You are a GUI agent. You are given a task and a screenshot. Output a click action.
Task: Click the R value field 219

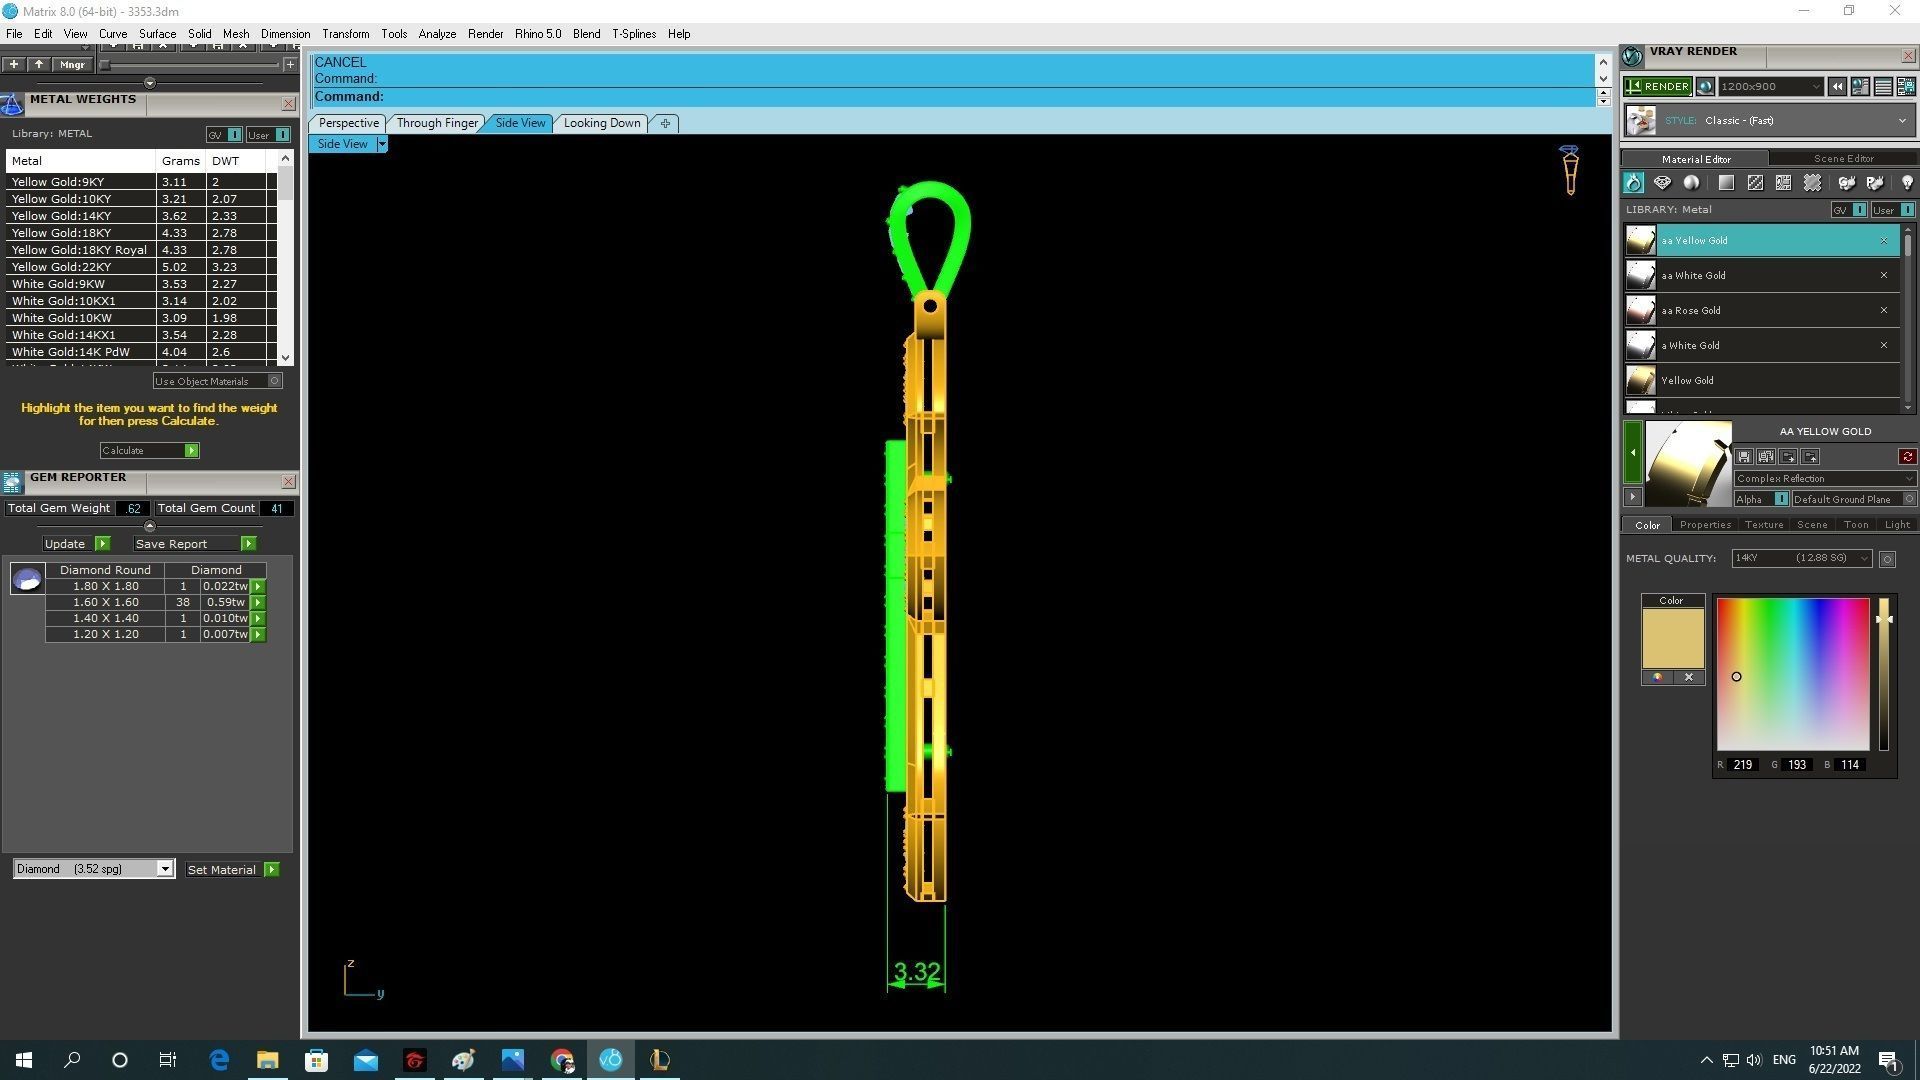tap(1743, 765)
